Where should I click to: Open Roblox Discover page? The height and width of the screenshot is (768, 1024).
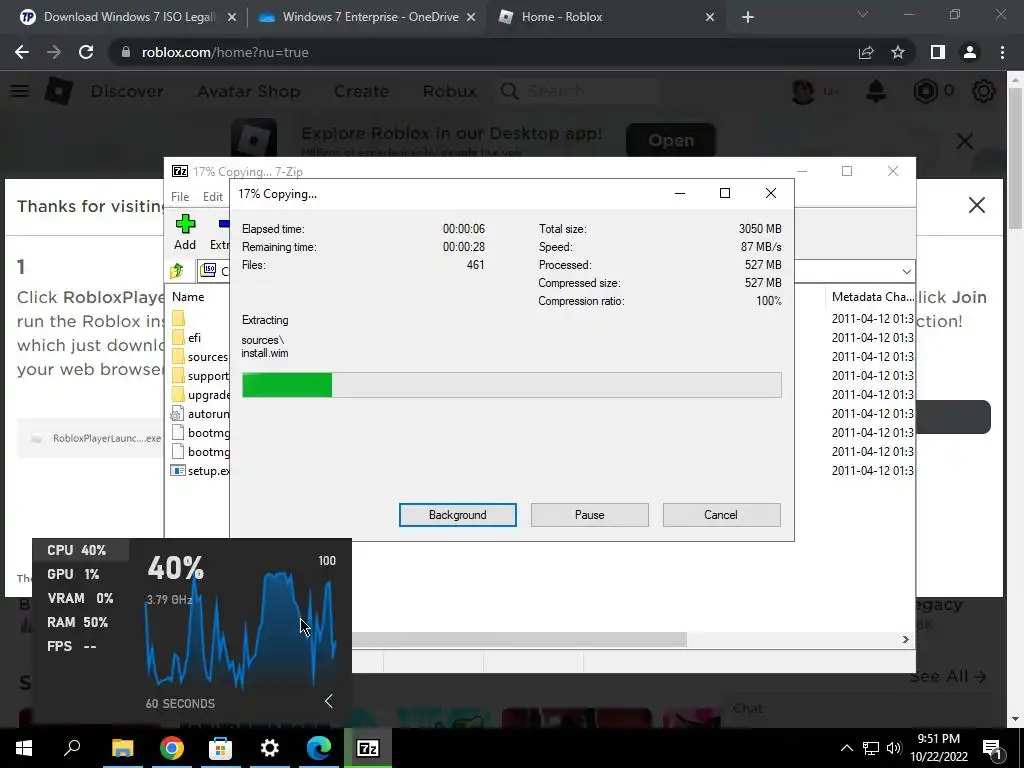point(127,91)
